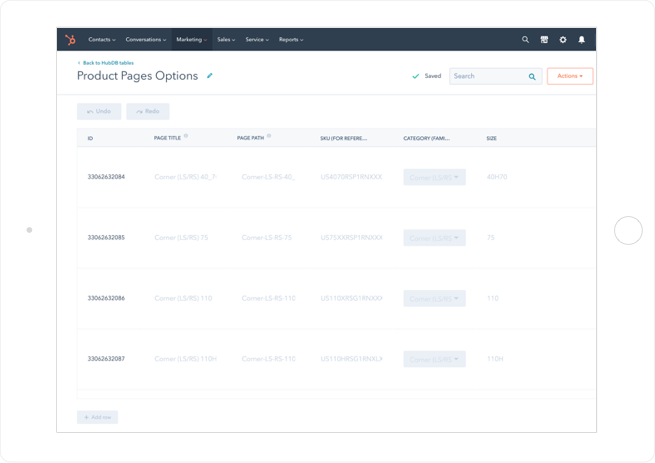Focus the table Search input field

pyautogui.click(x=495, y=76)
